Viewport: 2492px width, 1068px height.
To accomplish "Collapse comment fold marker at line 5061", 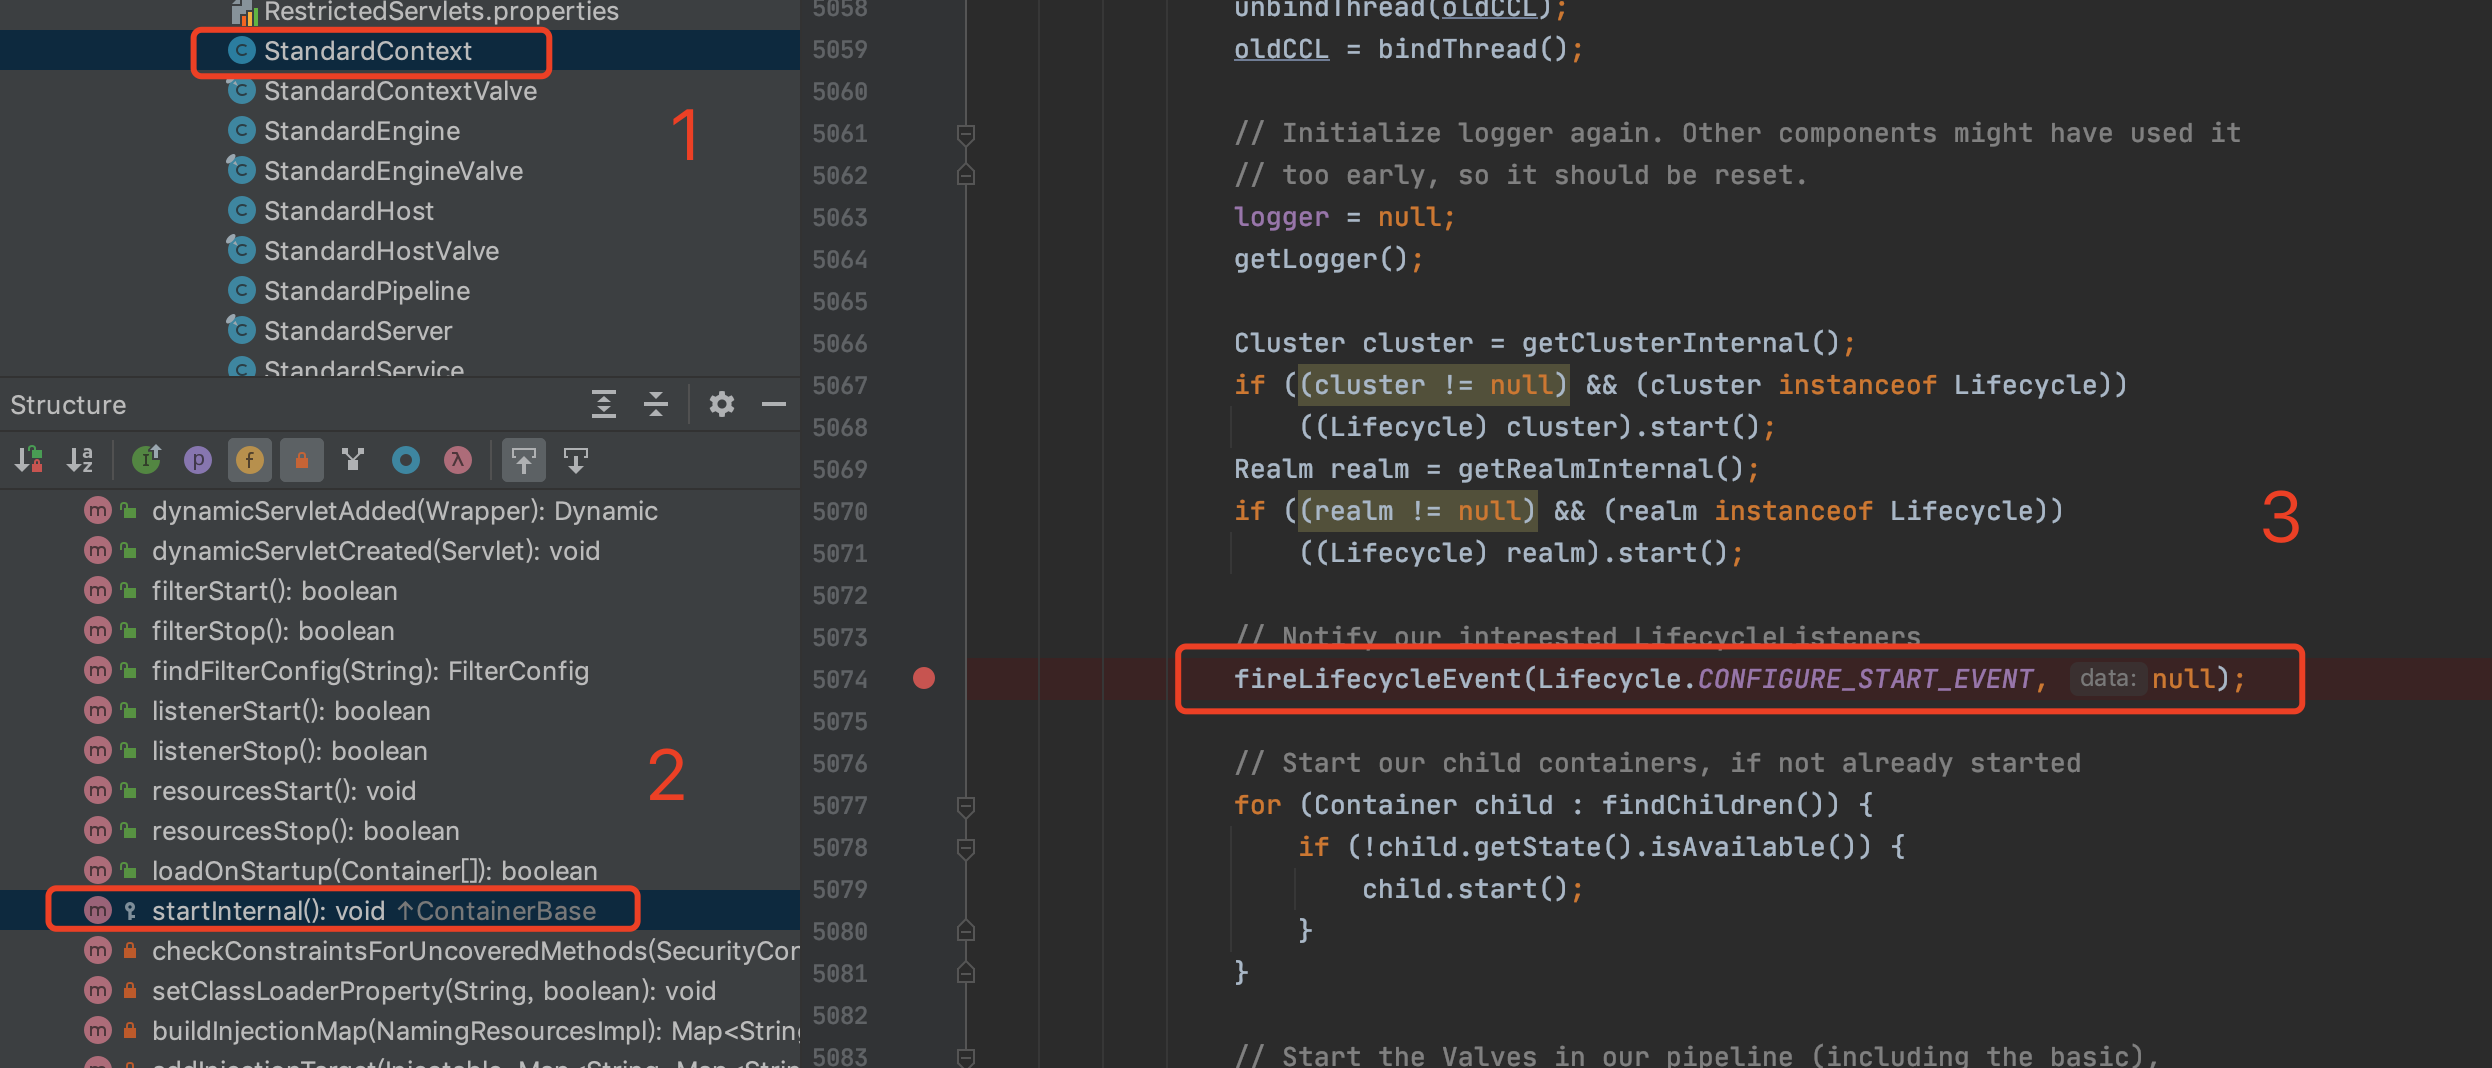I will (966, 133).
